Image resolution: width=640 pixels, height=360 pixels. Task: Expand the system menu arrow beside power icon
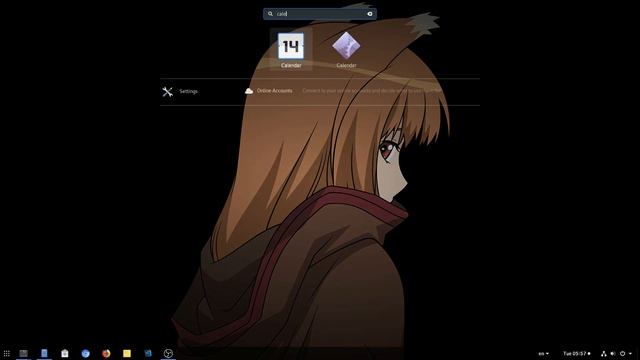pyautogui.click(x=631, y=353)
